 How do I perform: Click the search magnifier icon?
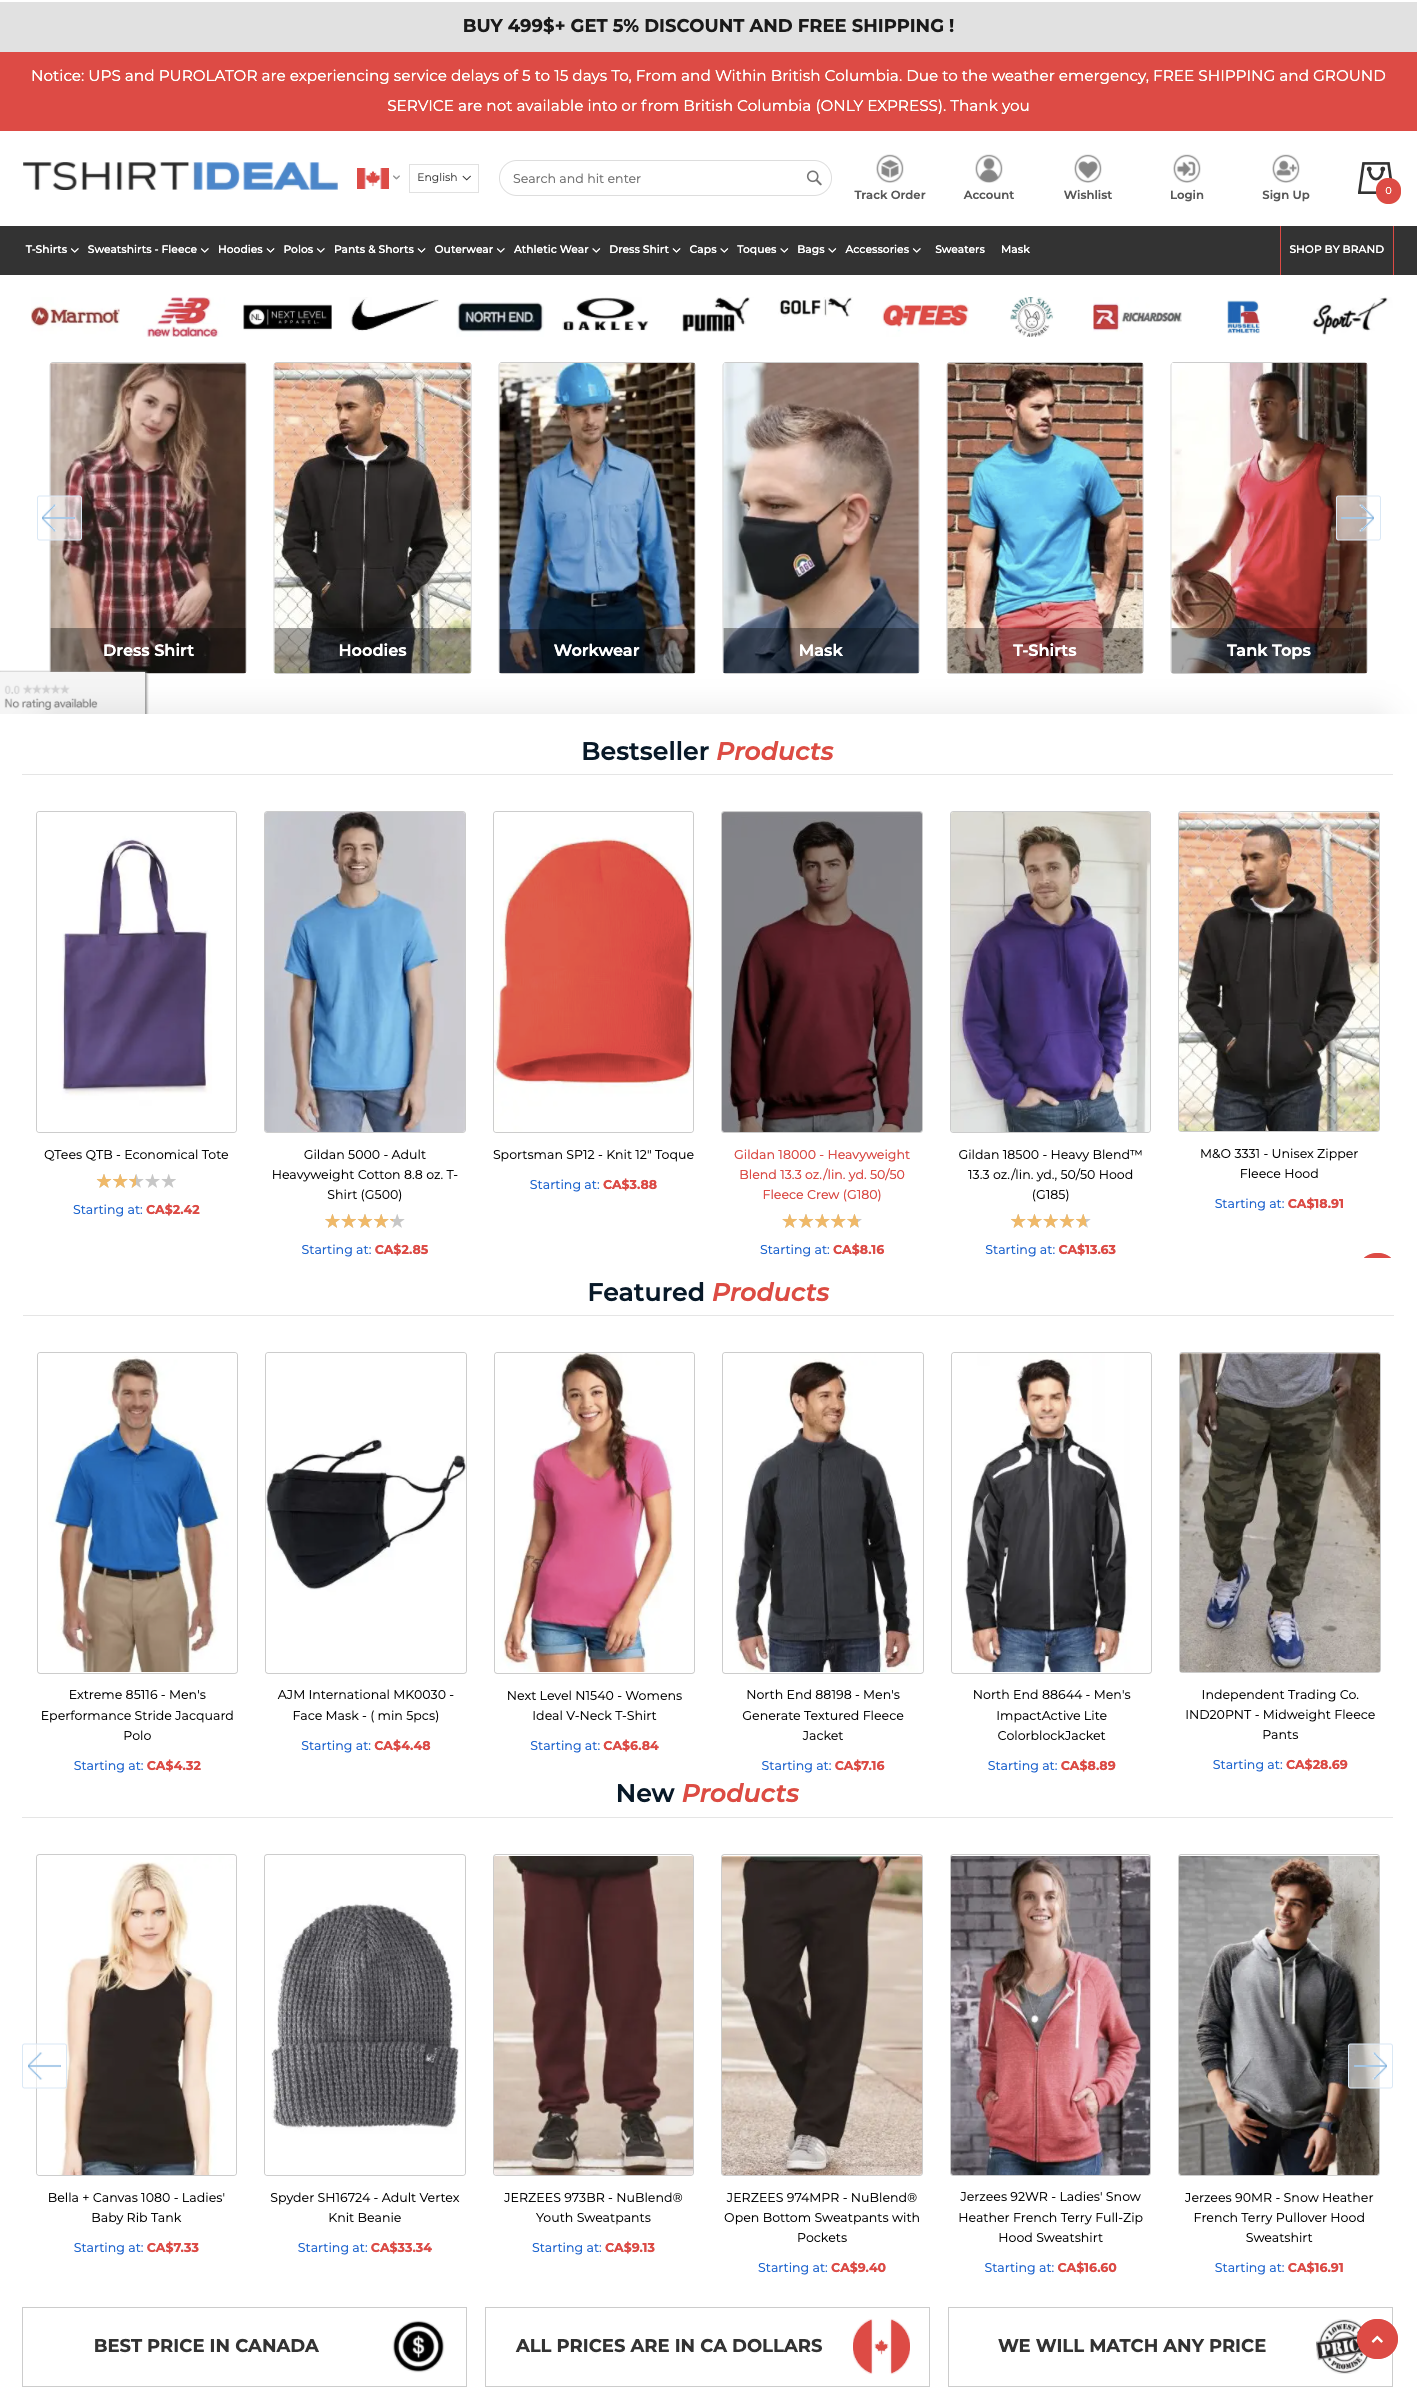coord(814,178)
